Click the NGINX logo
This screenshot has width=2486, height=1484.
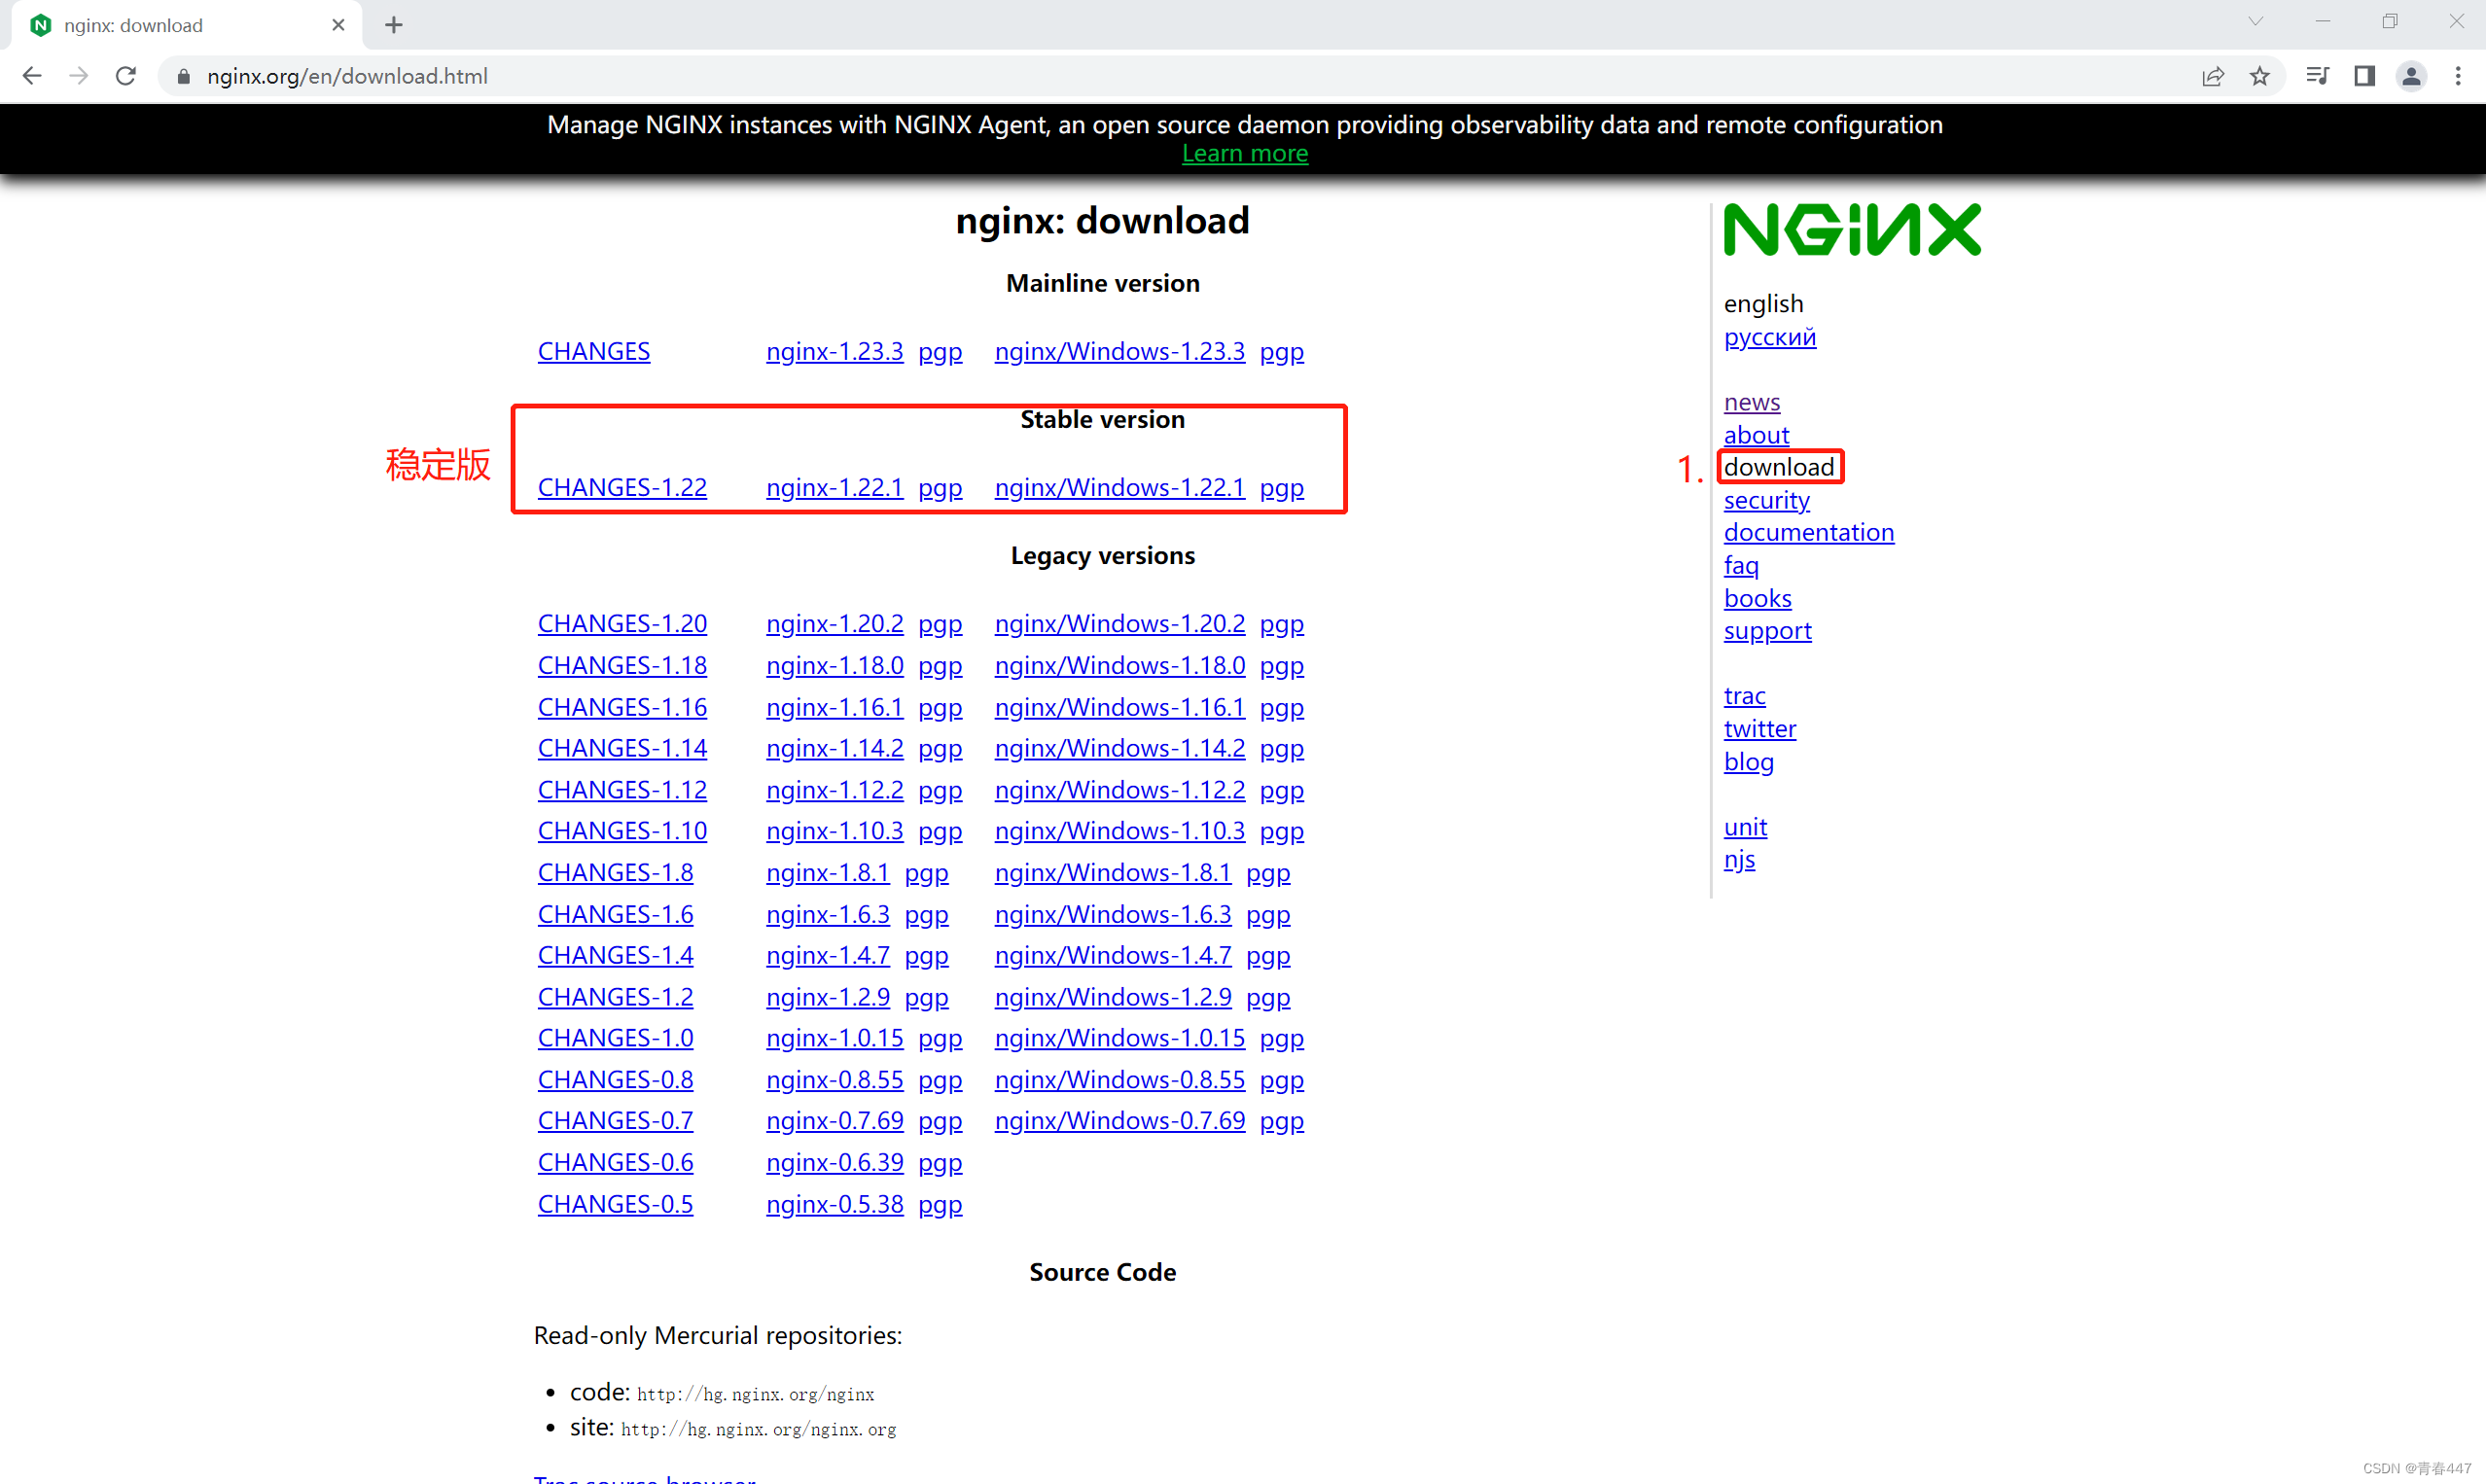click(x=1851, y=230)
